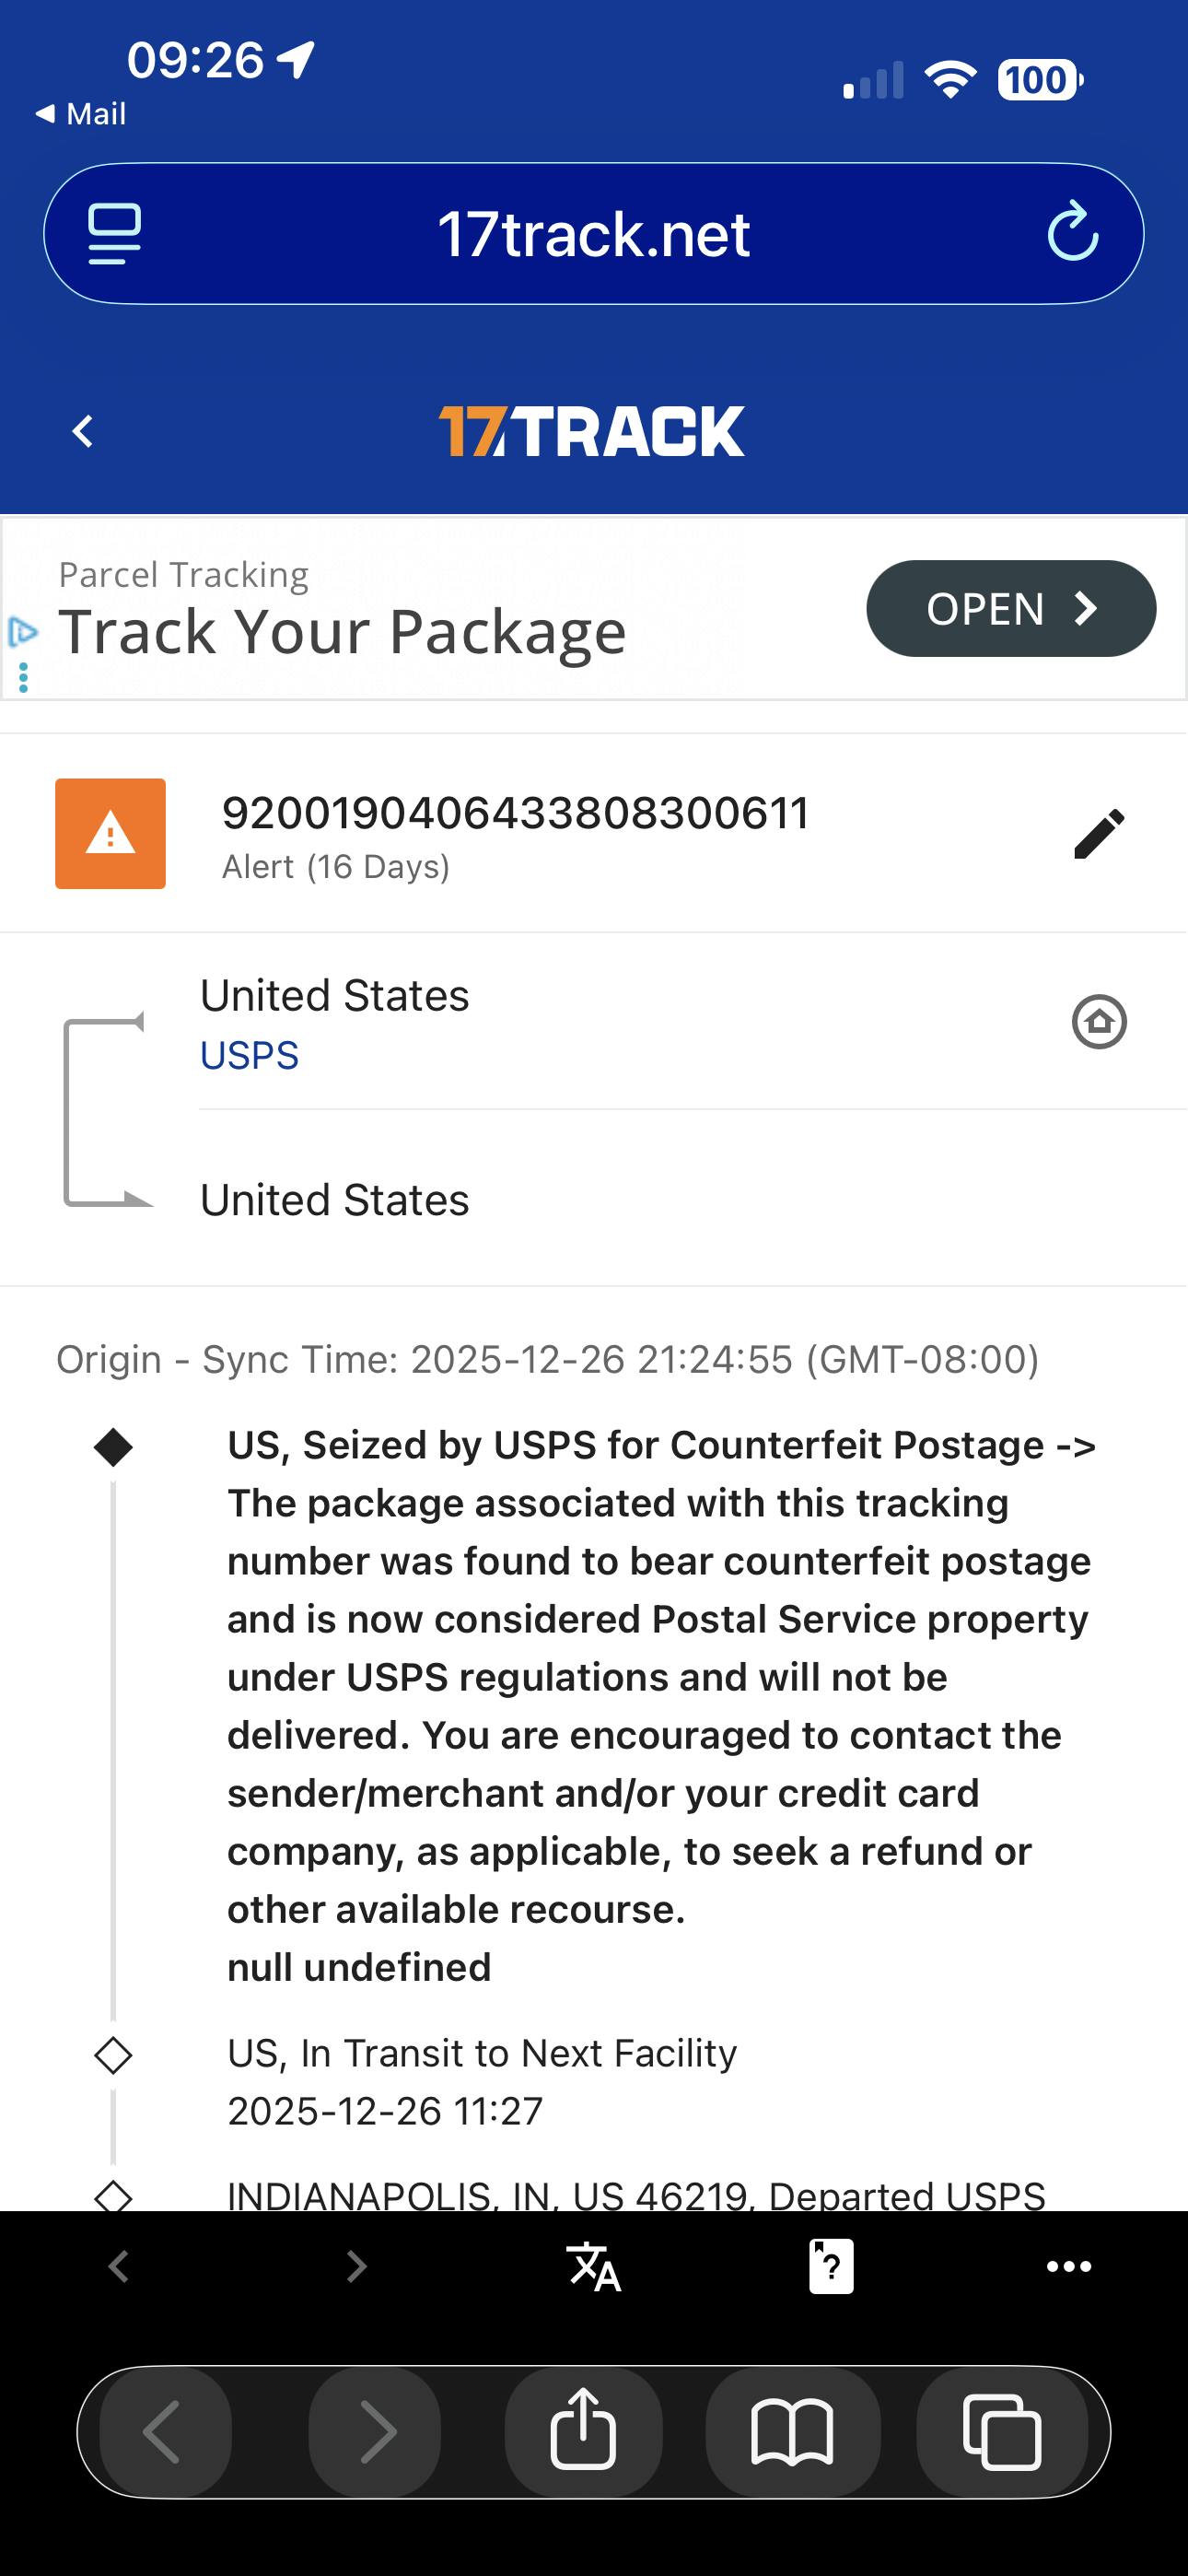1188x2576 pixels.
Task: Tap the carrier home page icon
Action: coord(1099,1022)
